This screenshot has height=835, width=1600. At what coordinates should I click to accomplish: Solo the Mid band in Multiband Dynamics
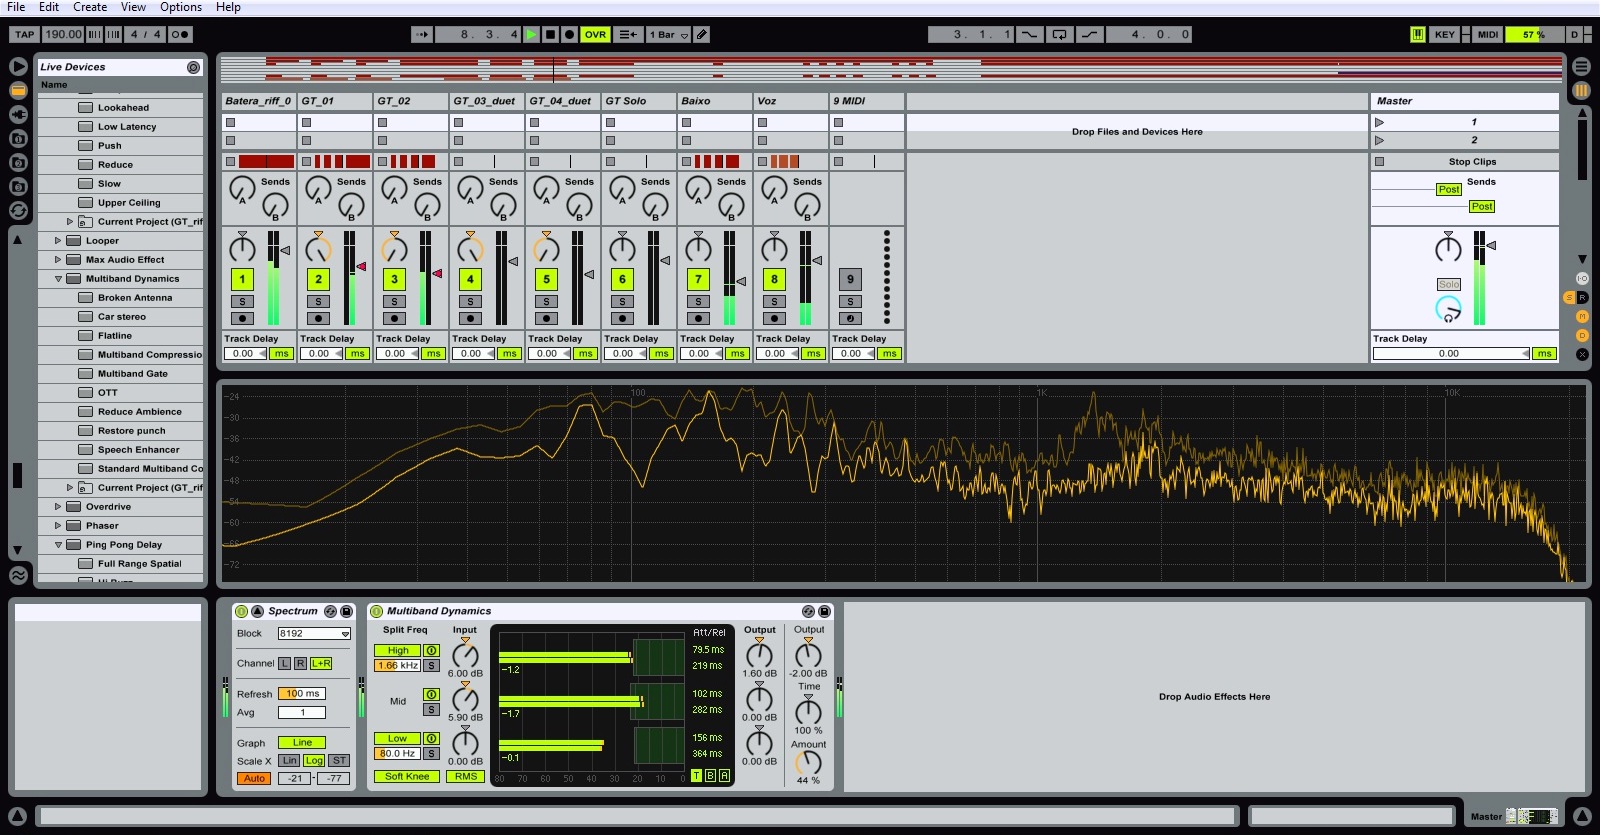point(431,709)
